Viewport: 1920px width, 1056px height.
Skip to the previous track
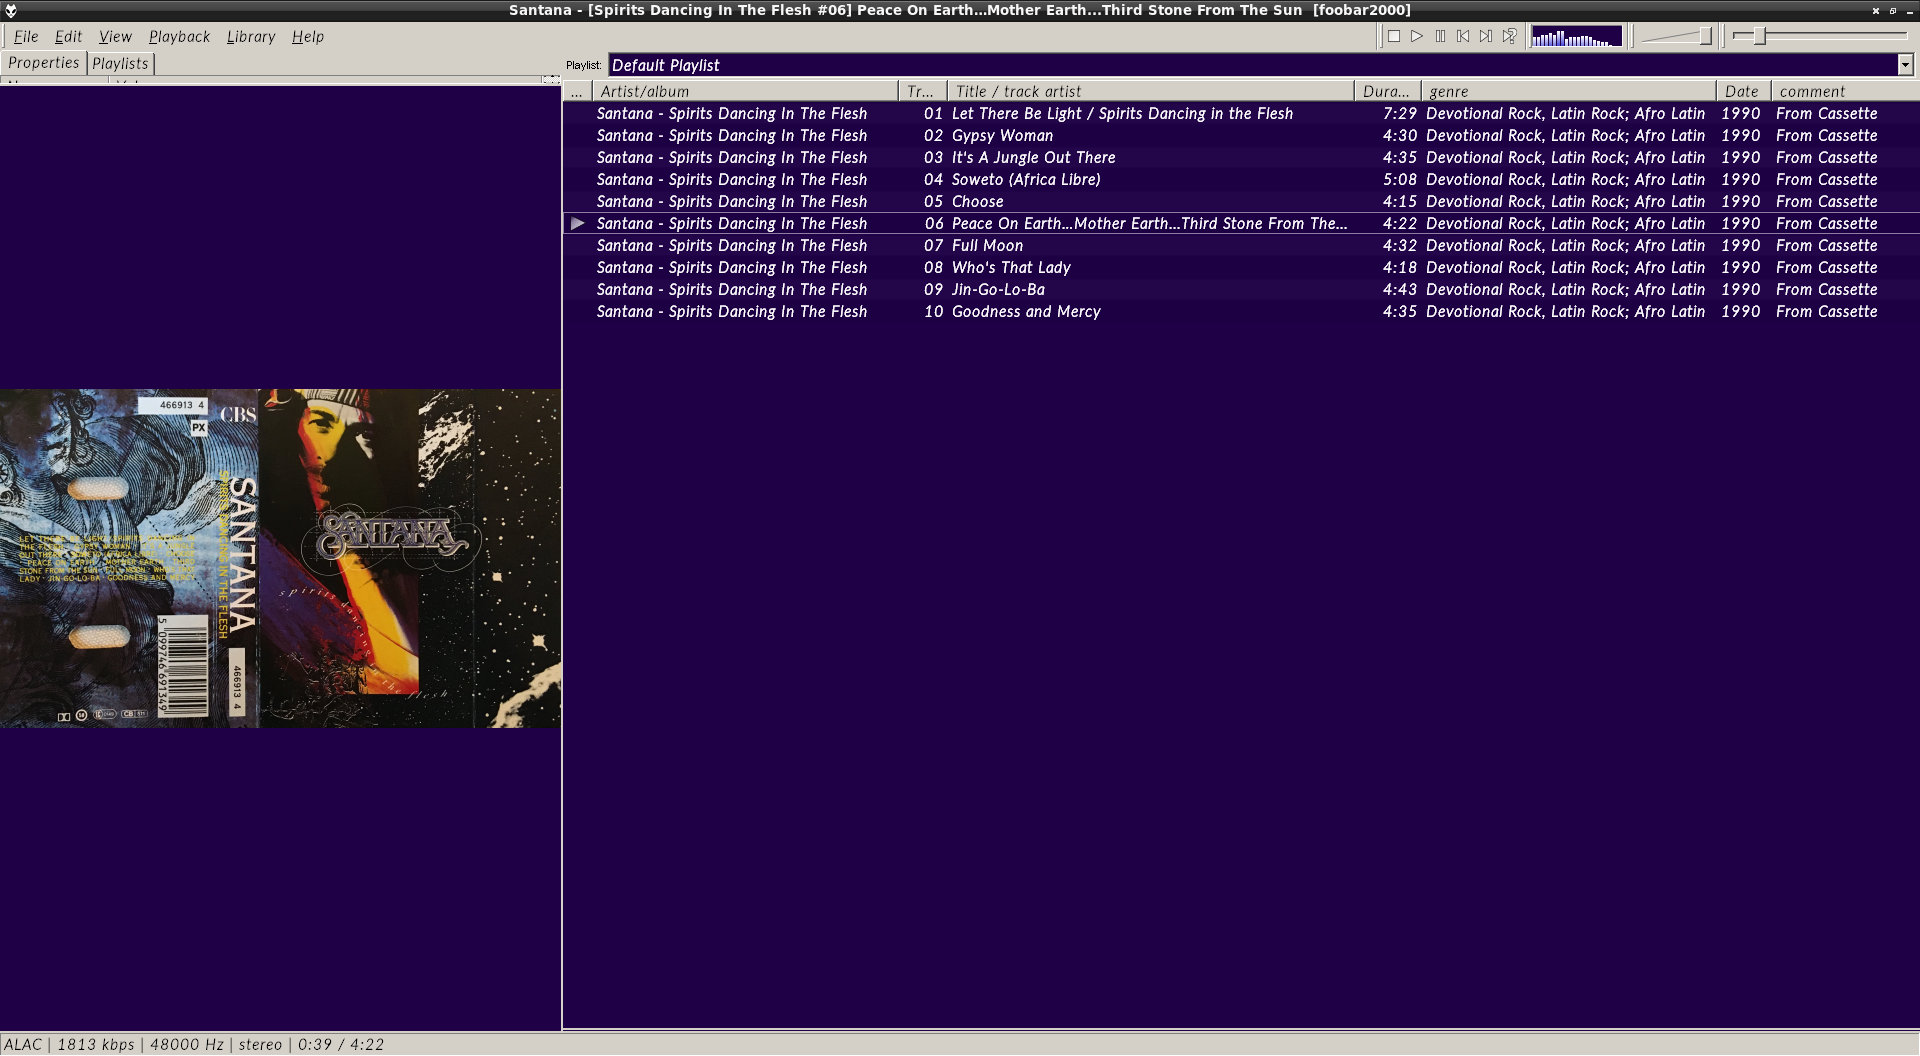point(1463,36)
